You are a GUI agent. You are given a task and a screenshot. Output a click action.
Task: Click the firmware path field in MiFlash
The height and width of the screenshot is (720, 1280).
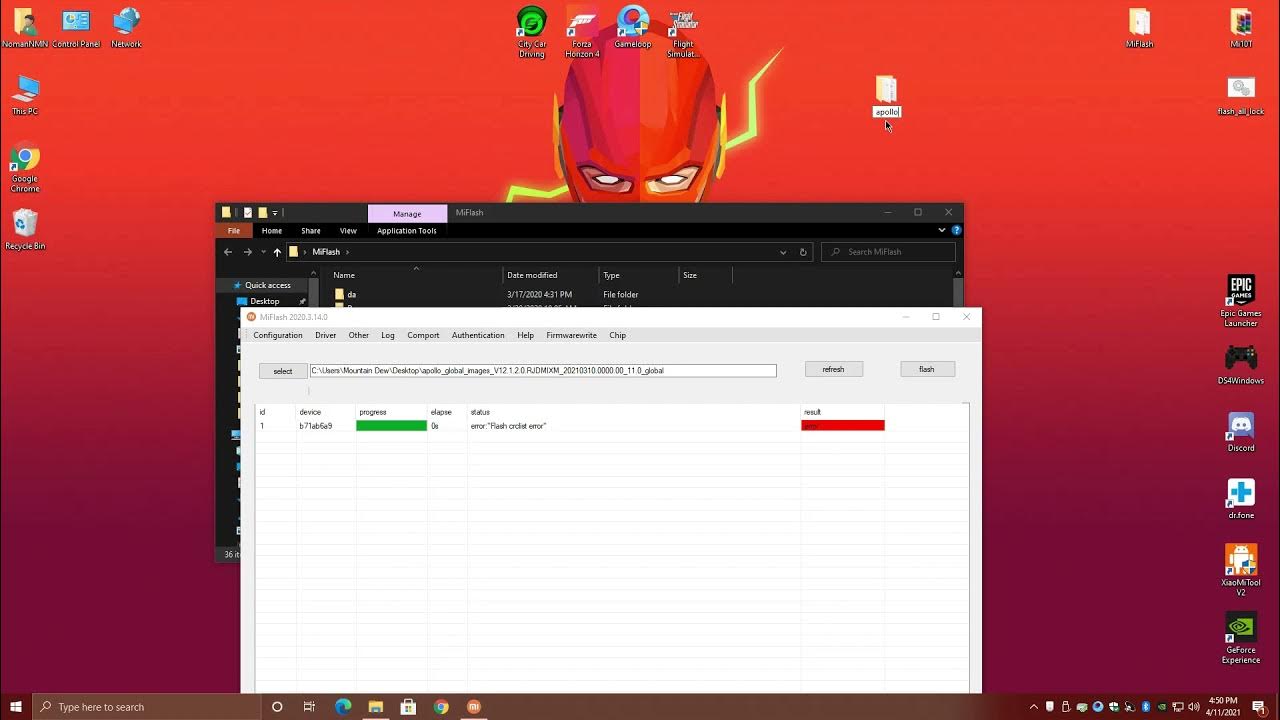[x=543, y=371]
